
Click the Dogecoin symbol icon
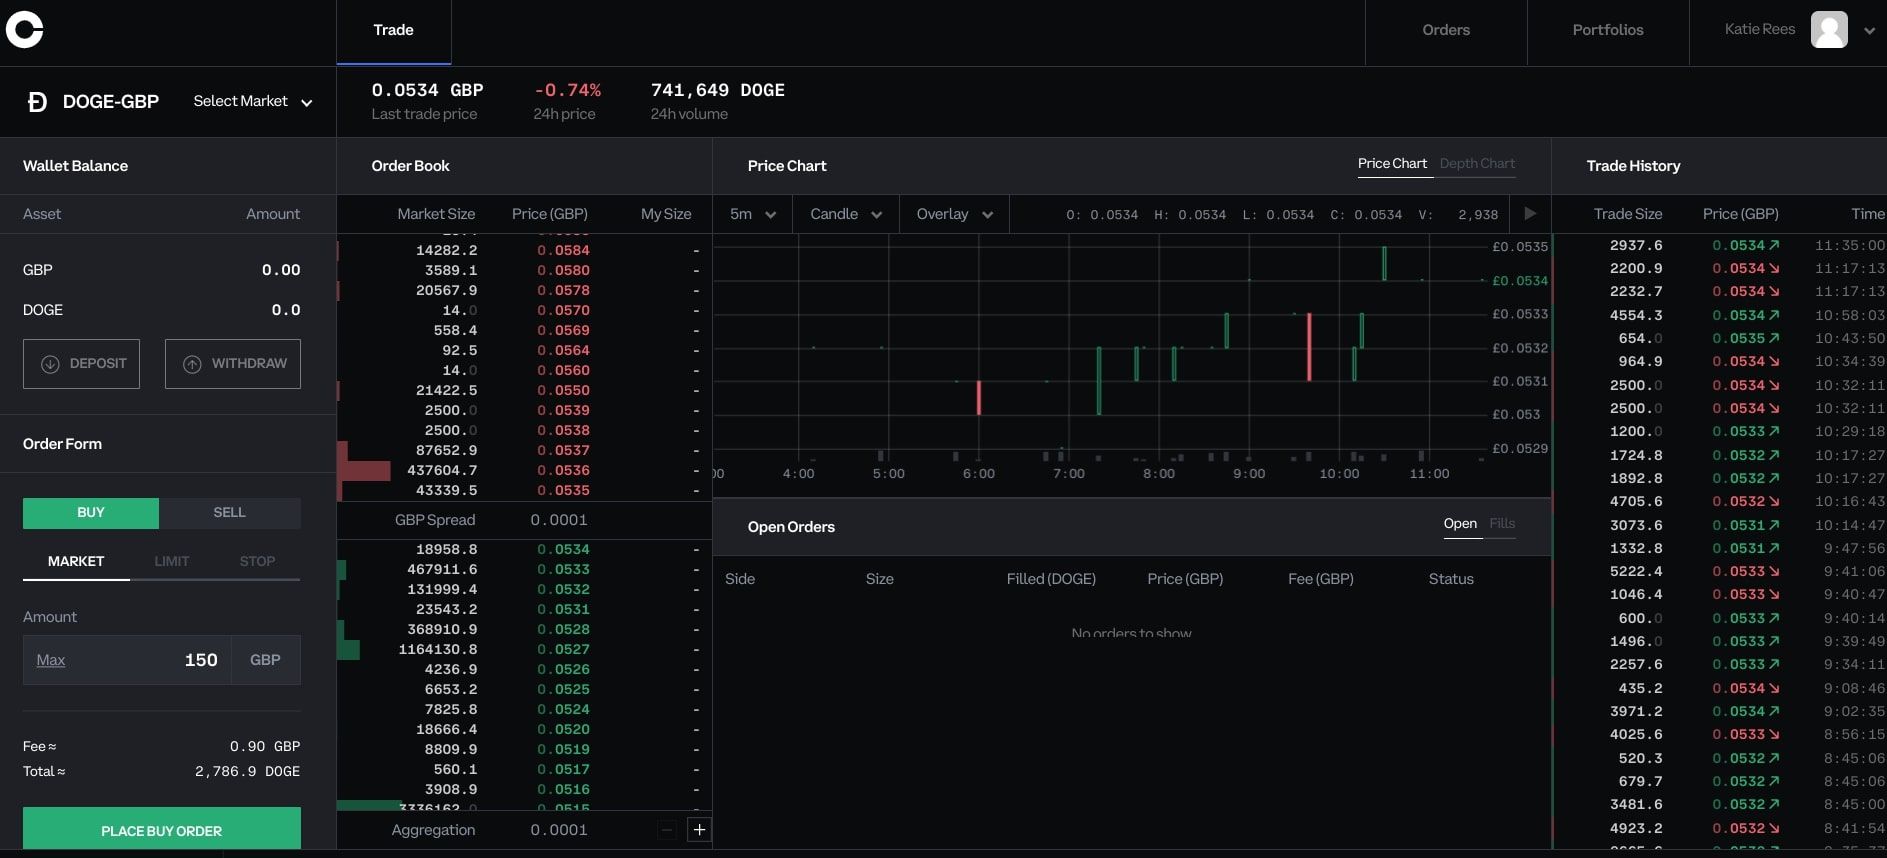tap(37, 102)
